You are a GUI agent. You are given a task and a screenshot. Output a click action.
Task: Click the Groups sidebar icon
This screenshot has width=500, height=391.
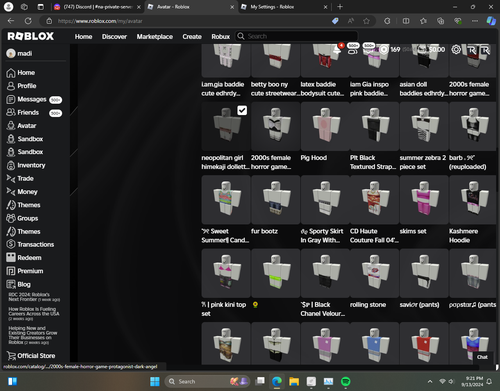coord(11,218)
